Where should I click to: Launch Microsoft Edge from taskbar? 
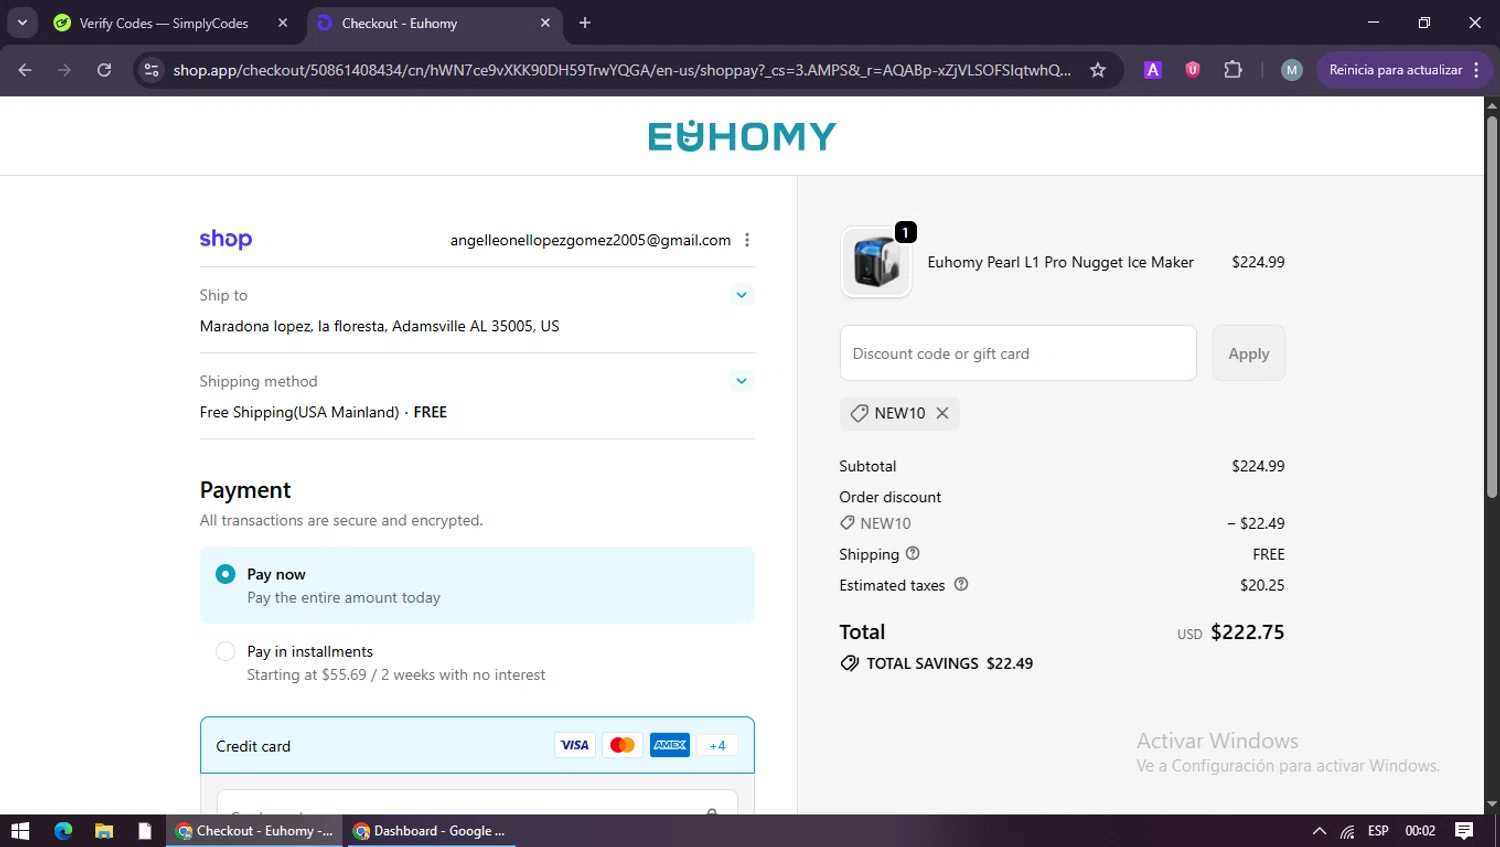[x=63, y=831]
